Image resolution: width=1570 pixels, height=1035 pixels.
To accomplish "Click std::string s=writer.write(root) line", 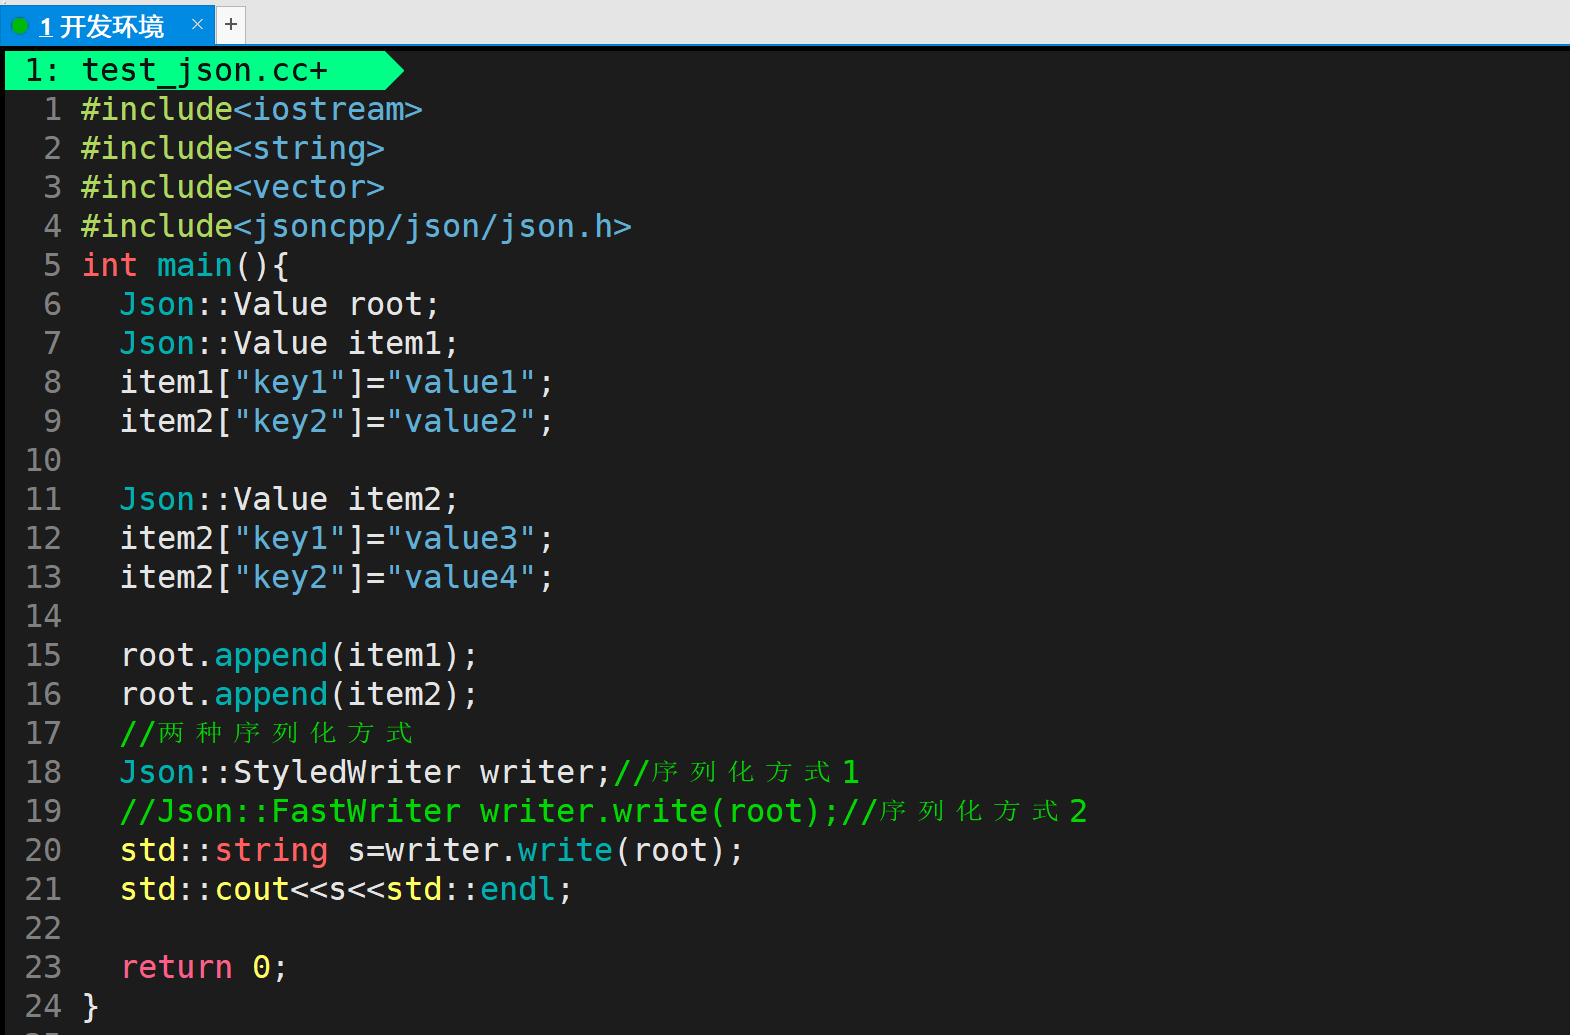I will (431, 850).
